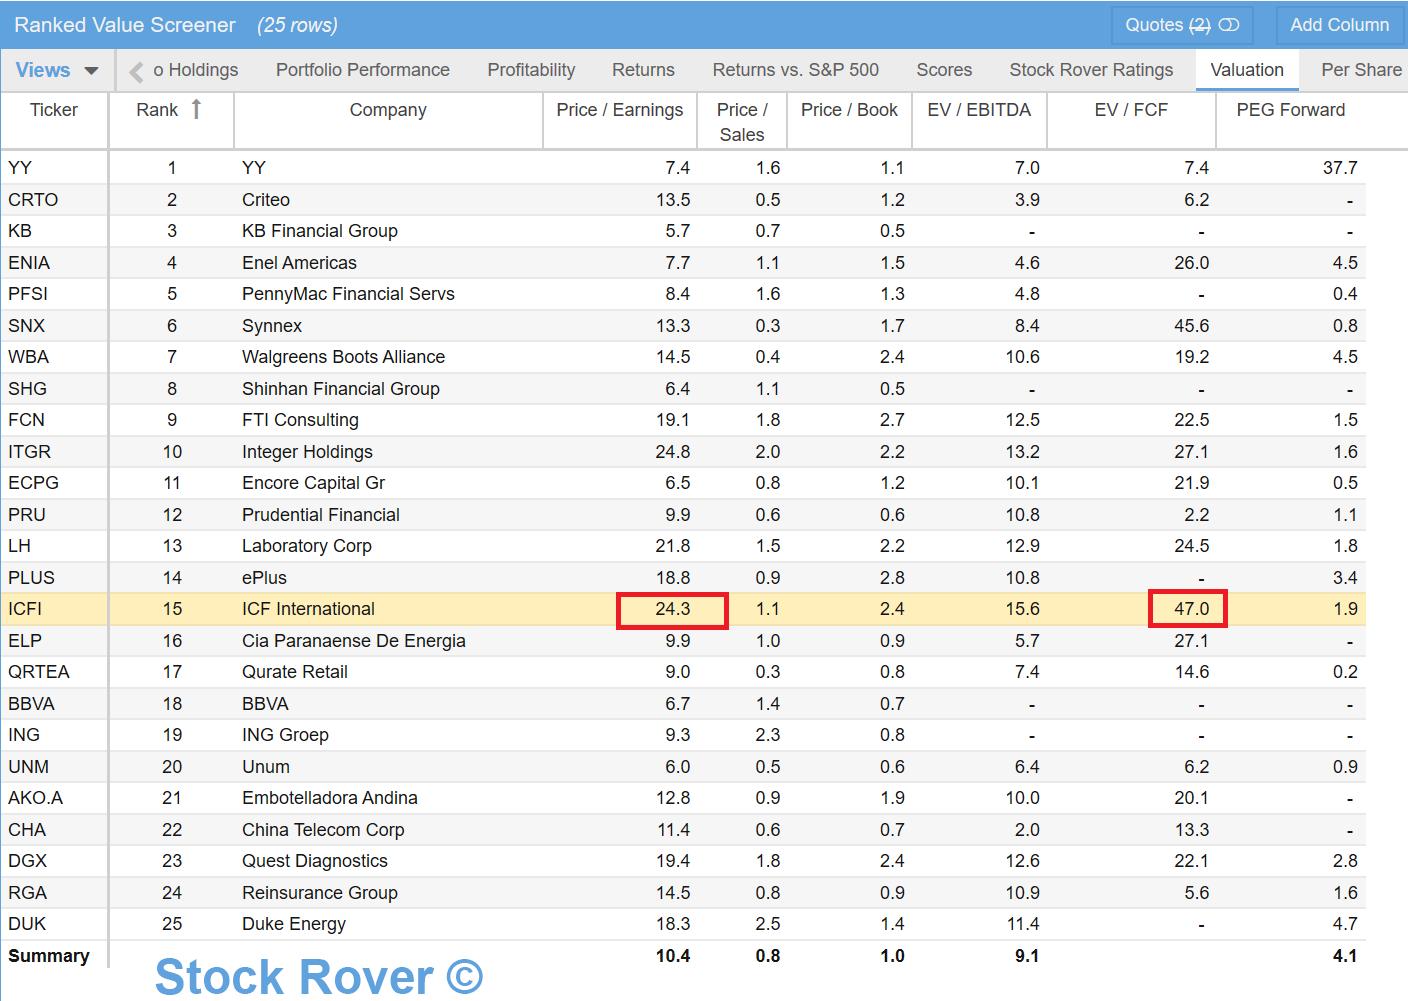The image size is (1408, 1001).
Task: Switch to the Profitability tab
Action: pos(531,70)
